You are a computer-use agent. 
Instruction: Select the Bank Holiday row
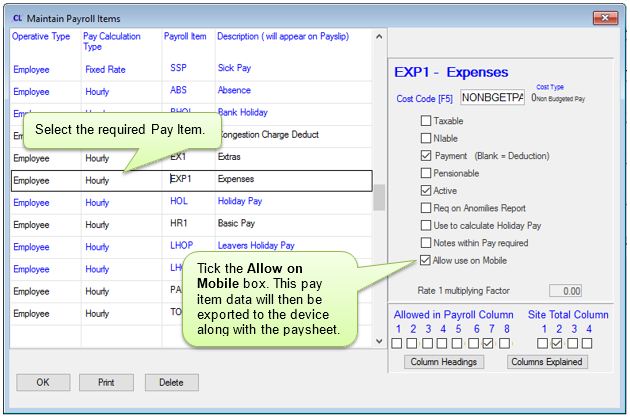click(191, 113)
